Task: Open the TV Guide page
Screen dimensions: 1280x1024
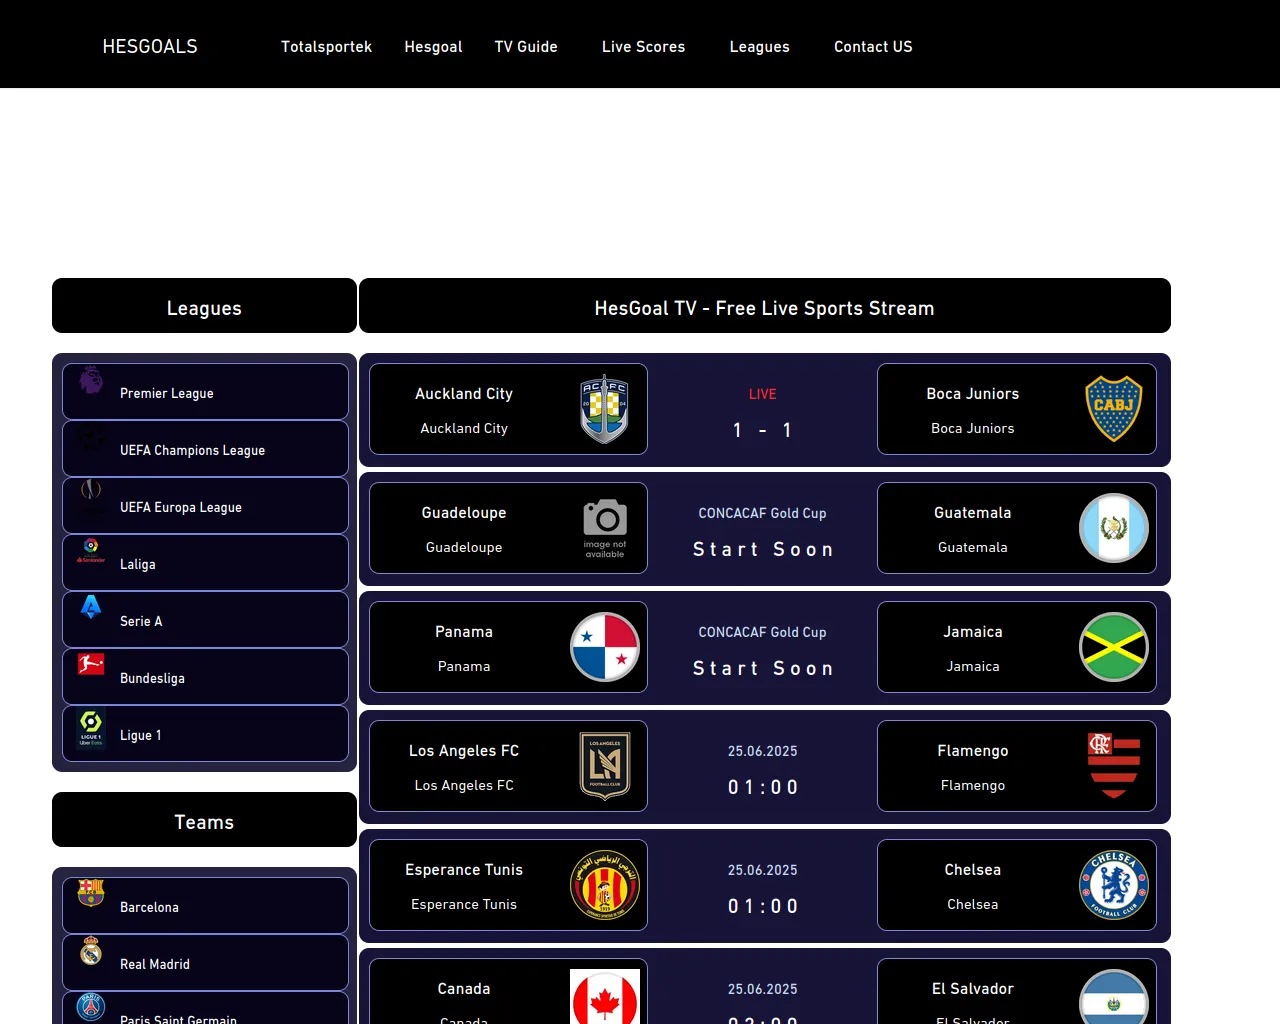Action: [x=526, y=47]
